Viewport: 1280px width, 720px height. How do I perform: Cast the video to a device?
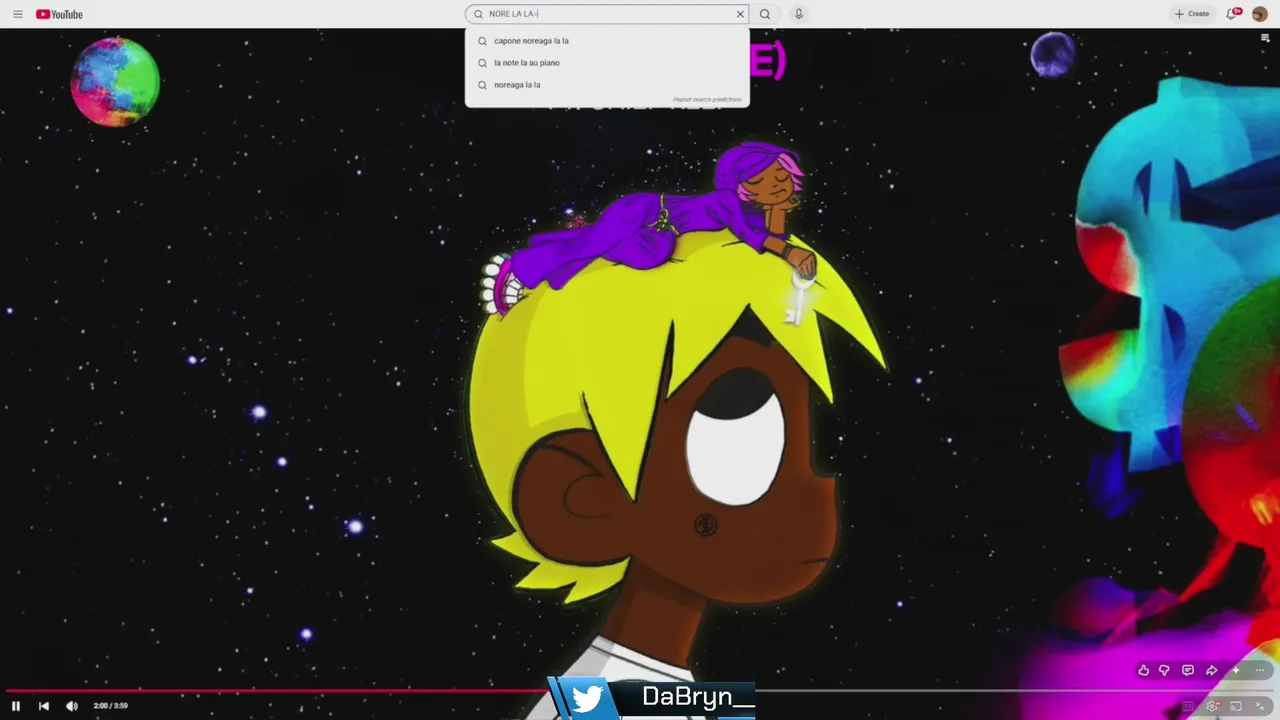pos(1236,706)
